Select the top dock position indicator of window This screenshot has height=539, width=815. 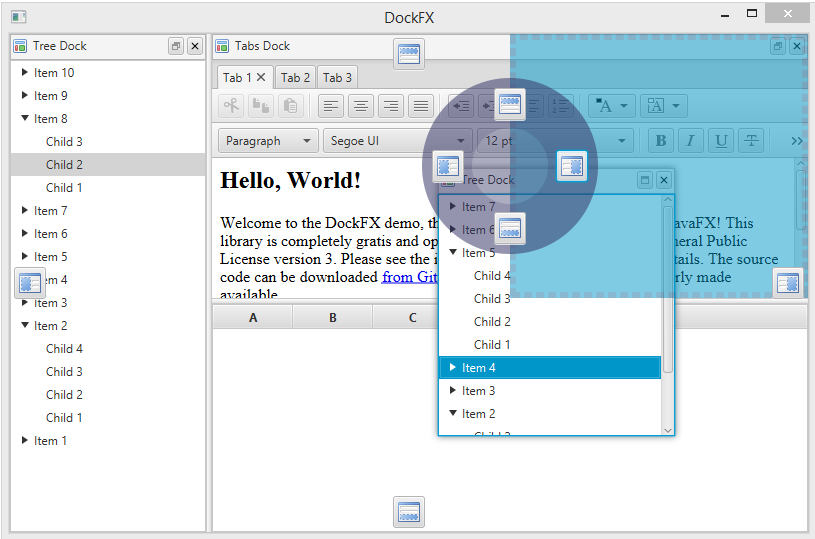pyautogui.click(x=409, y=54)
